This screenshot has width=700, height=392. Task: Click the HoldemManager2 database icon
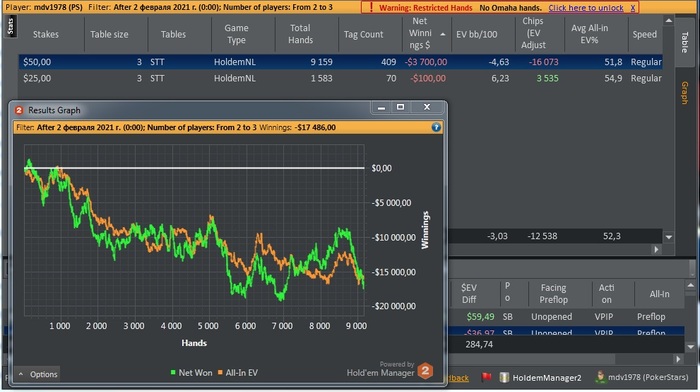click(x=504, y=377)
